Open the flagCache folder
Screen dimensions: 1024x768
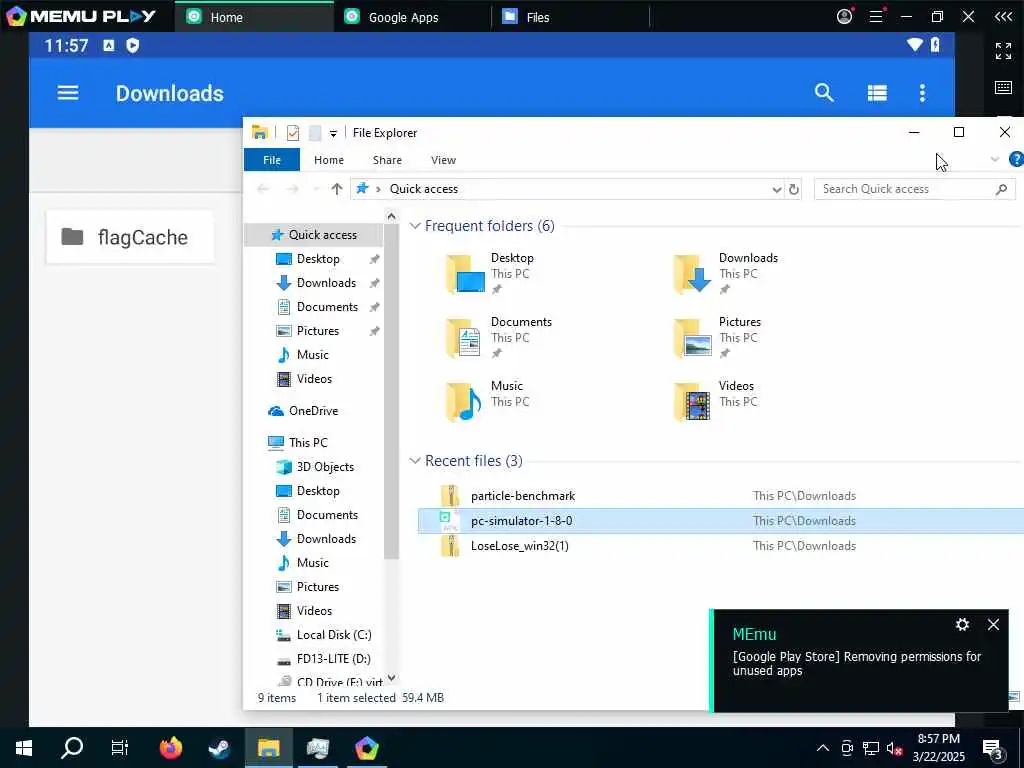130,237
